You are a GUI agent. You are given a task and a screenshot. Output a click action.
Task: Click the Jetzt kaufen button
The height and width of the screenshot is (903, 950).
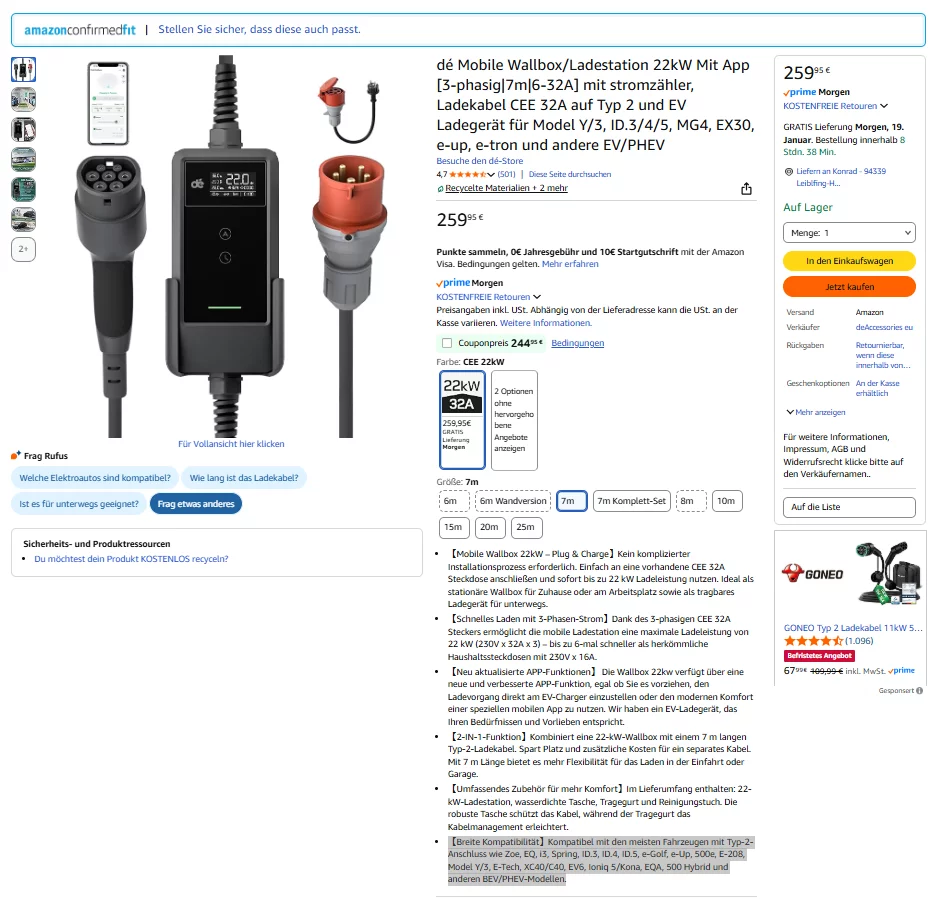(849, 287)
